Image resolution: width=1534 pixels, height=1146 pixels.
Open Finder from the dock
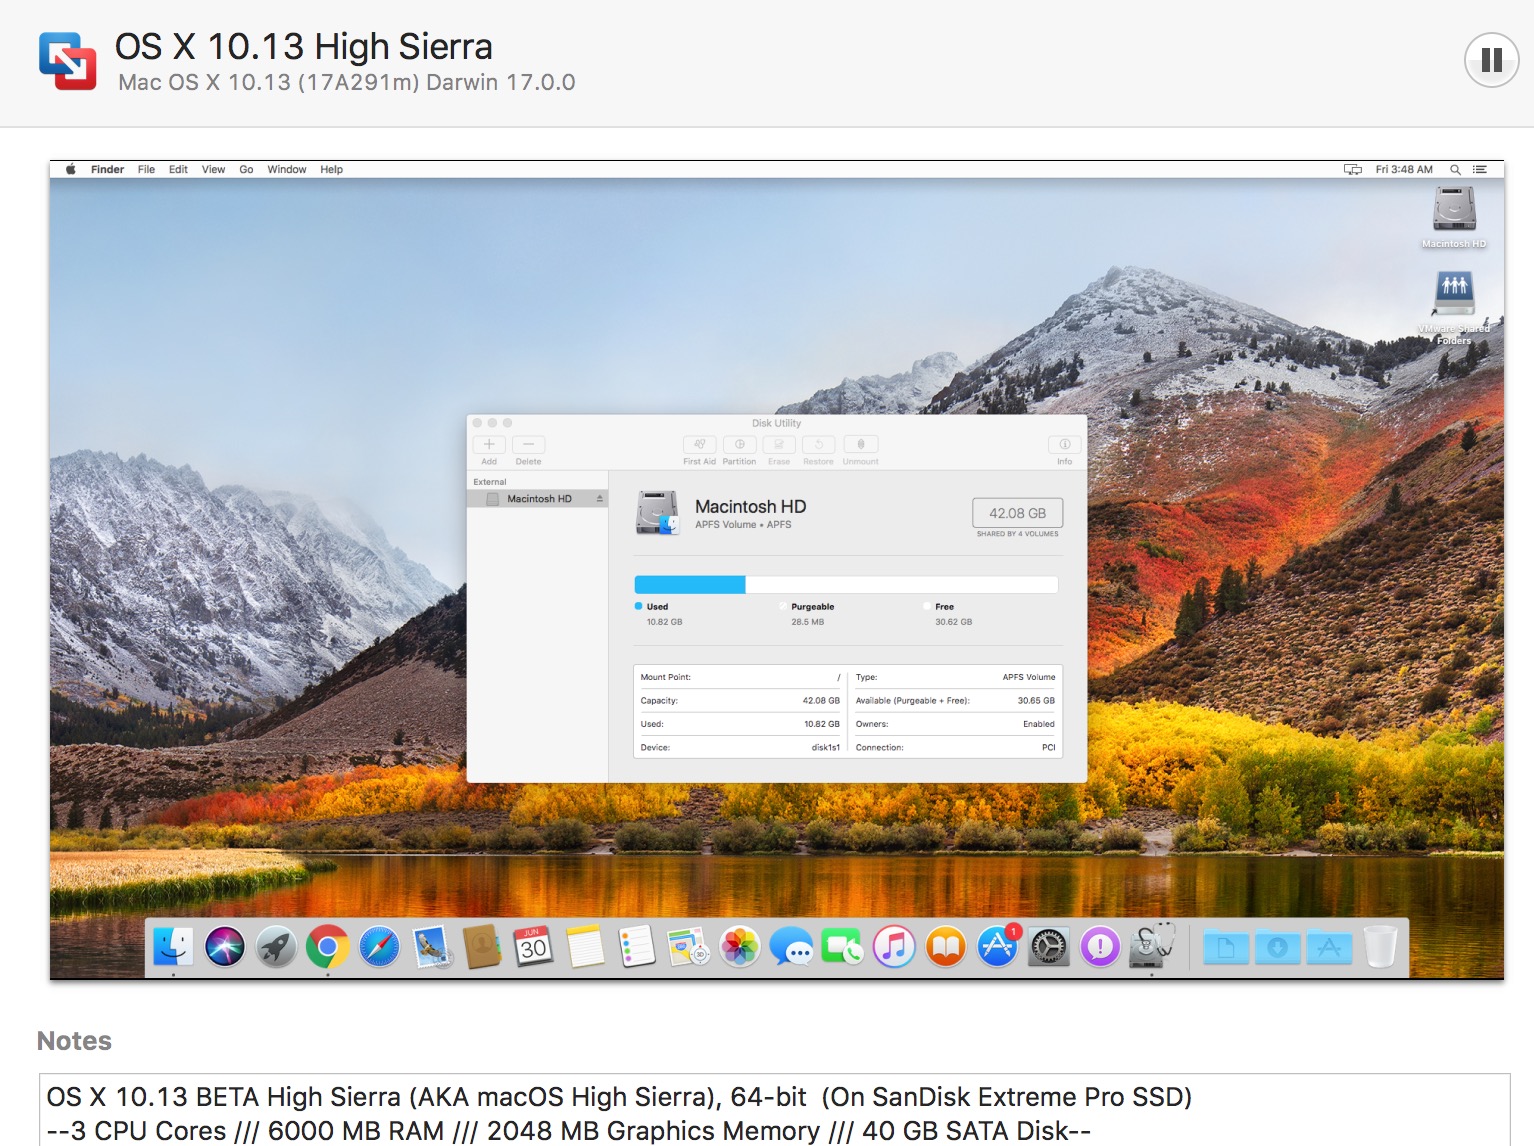(x=173, y=945)
